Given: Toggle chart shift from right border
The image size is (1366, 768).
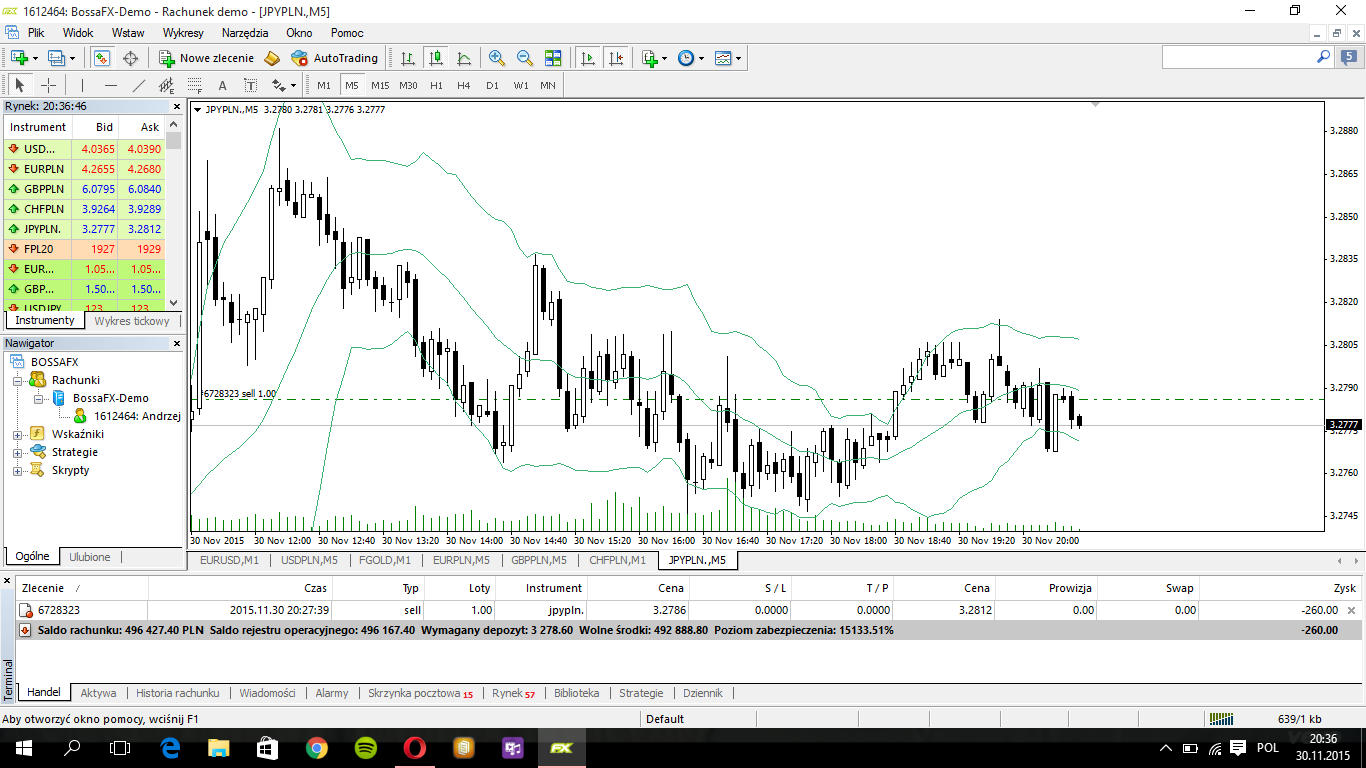Looking at the screenshot, I should pyautogui.click(x=616, y=58).
